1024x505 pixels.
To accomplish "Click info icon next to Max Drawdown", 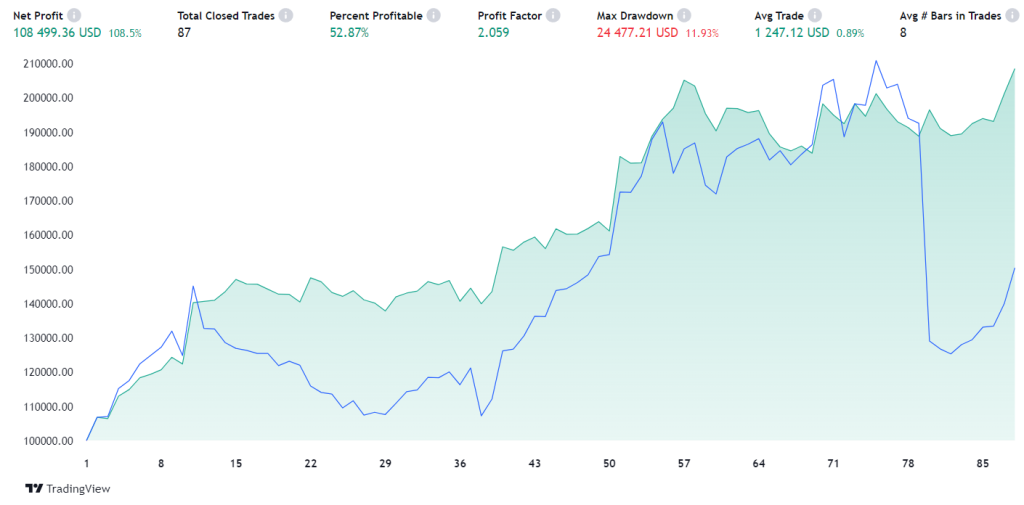I will 684,16.
